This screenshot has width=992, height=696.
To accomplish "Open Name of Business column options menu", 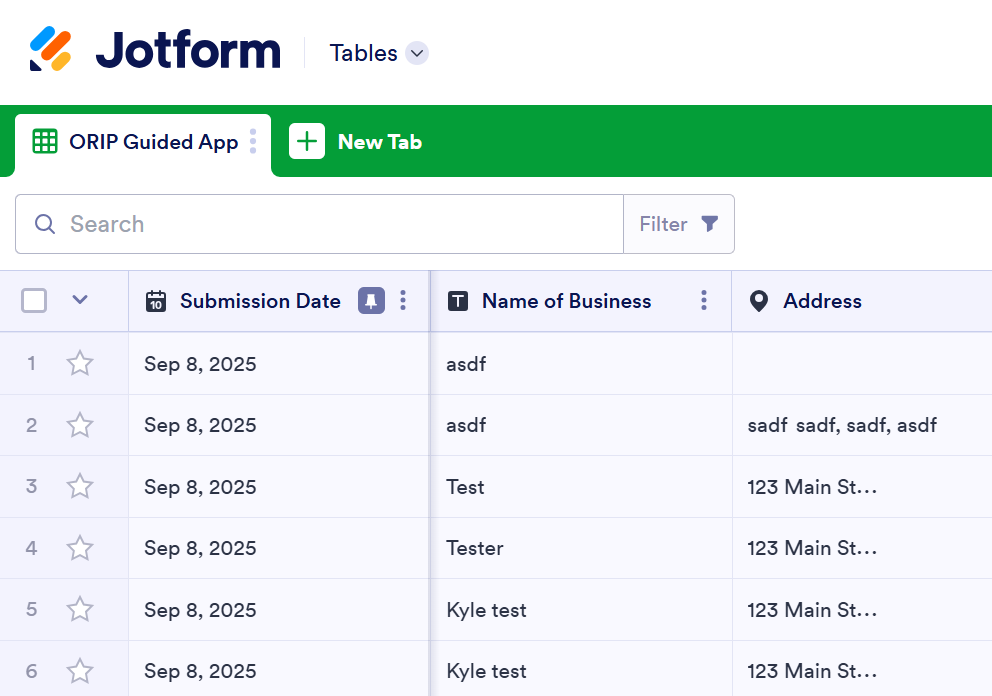I will coord(704,301).
